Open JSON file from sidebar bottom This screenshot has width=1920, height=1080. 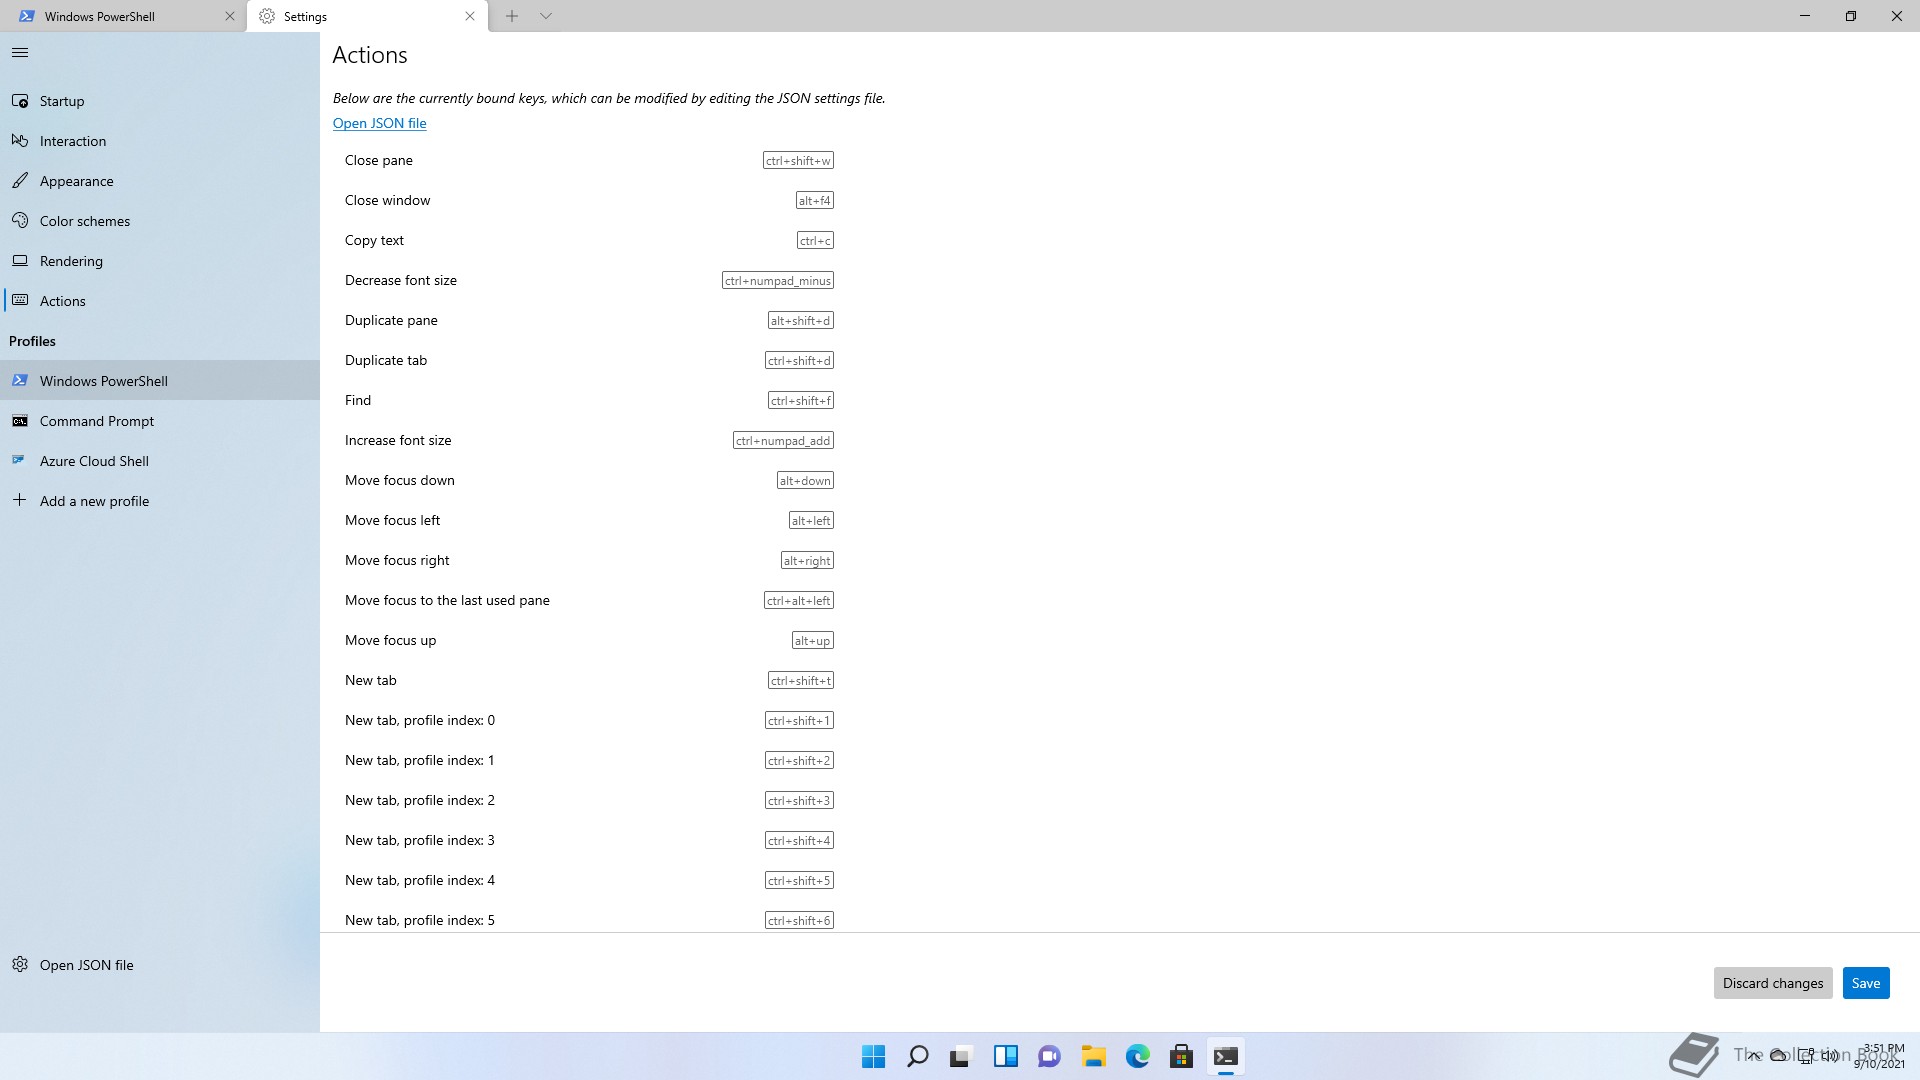[86, 965]
